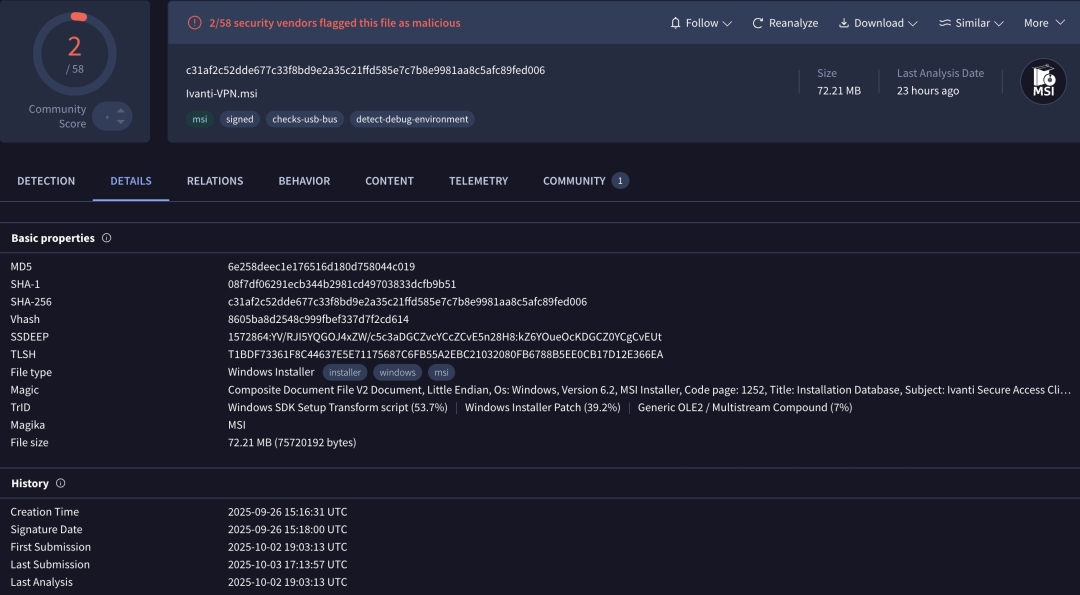Click the Reanalyze refresh icon
The height and width of the screenshot is (595, 1080).
[758, 23]
